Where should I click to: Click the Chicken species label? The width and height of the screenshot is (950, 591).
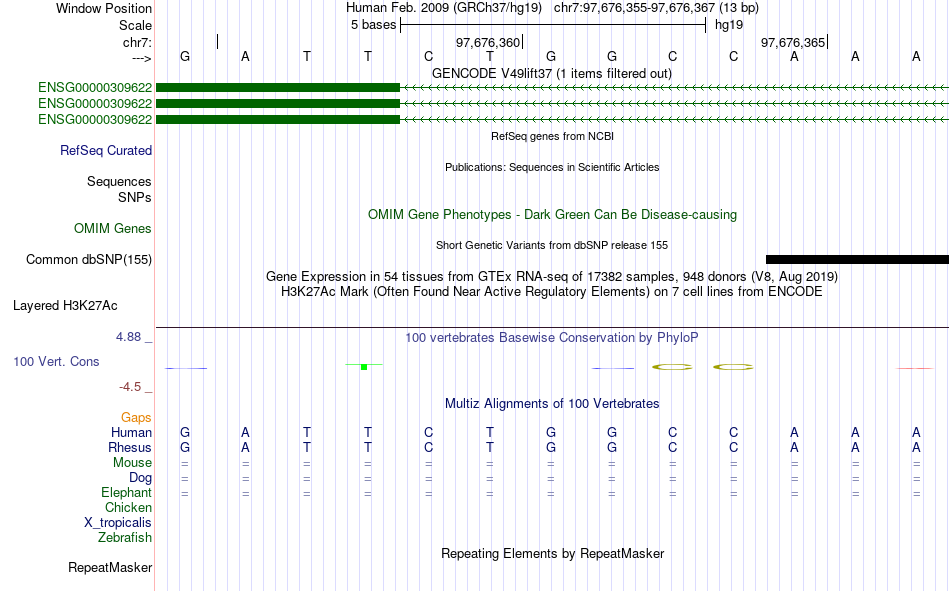pos(128,507)
